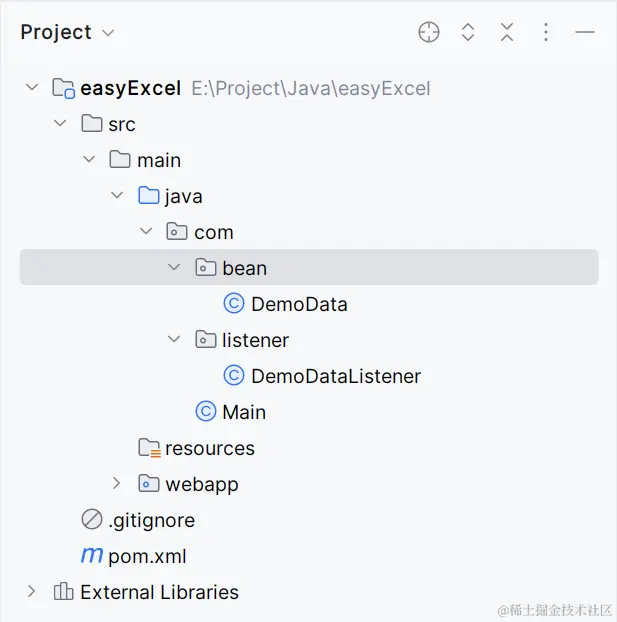Image resolution: width=617 pixels, height=622 pixels.
Task: Click the Expand All toolbar icon
Action: point(468,32)
